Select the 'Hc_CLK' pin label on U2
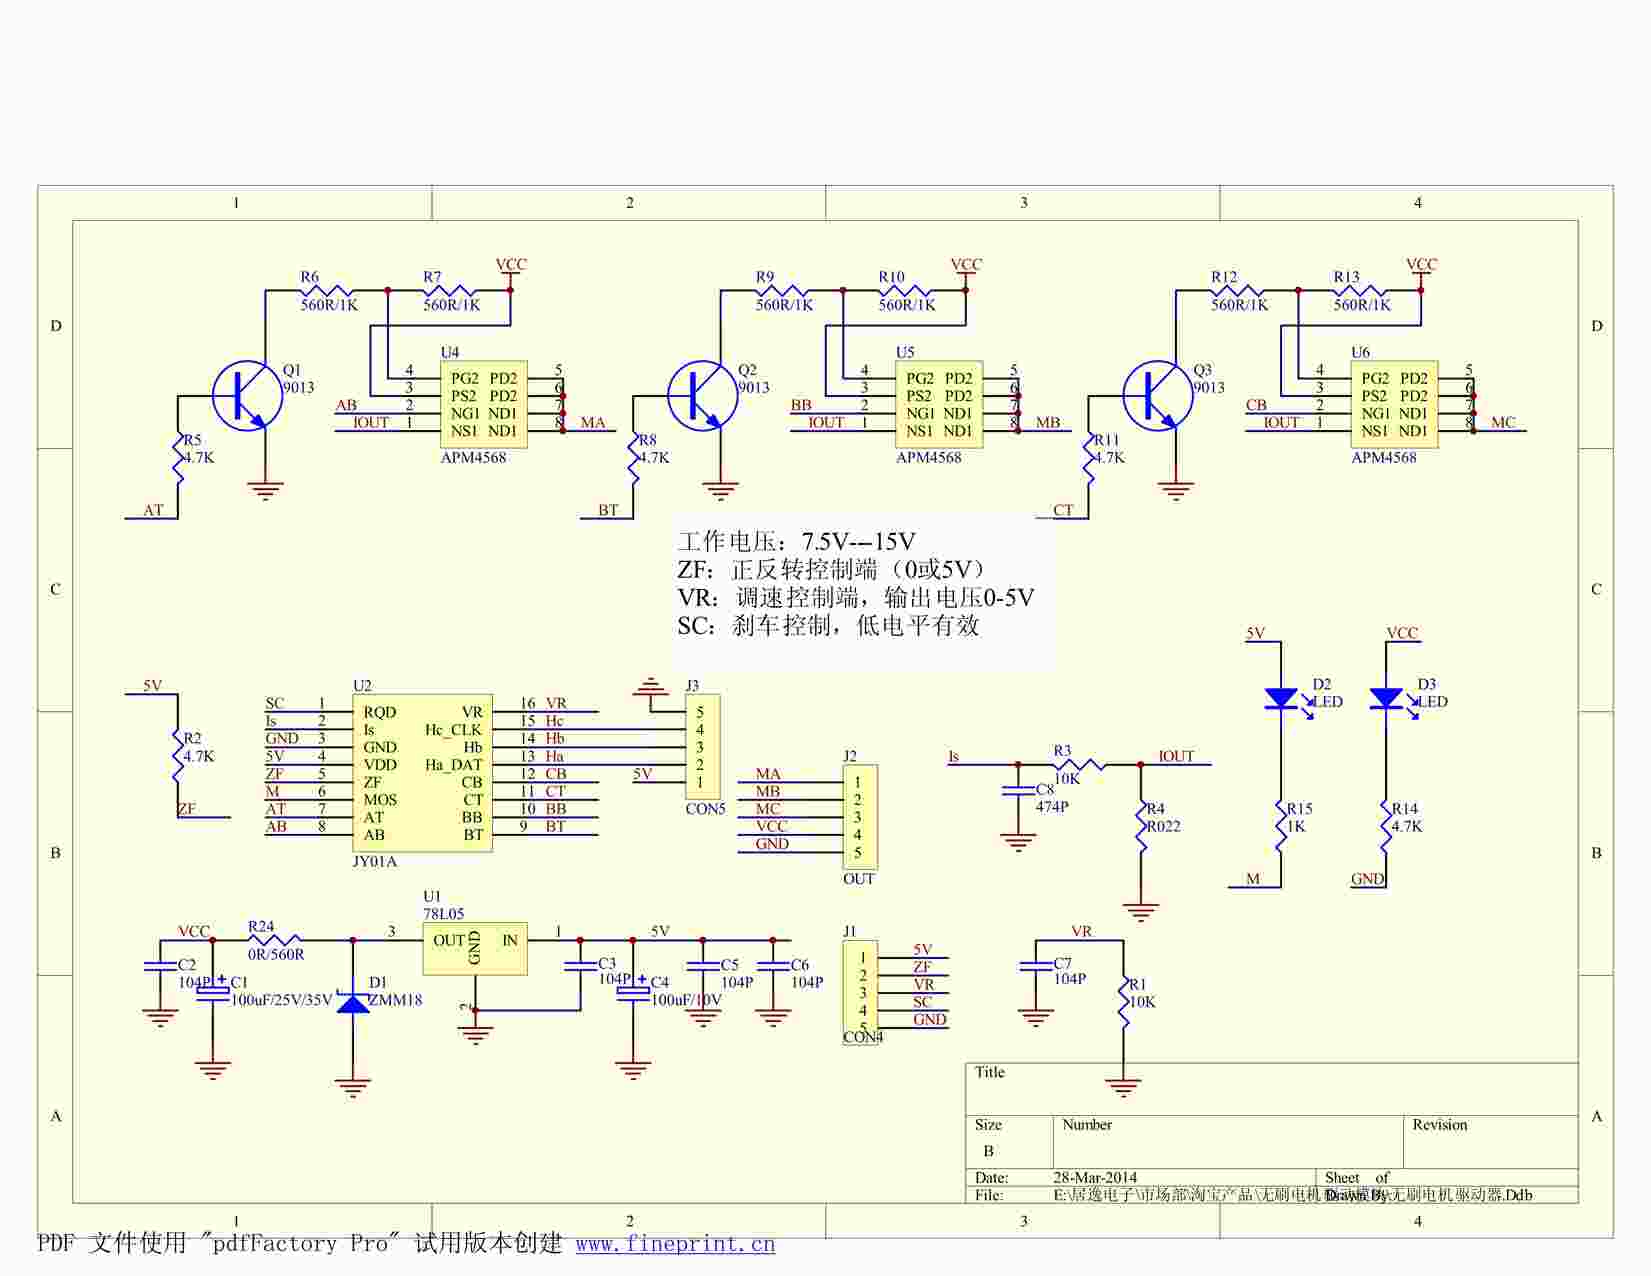The width and height of the screenshot is (1651, 1276). (453, 730)
